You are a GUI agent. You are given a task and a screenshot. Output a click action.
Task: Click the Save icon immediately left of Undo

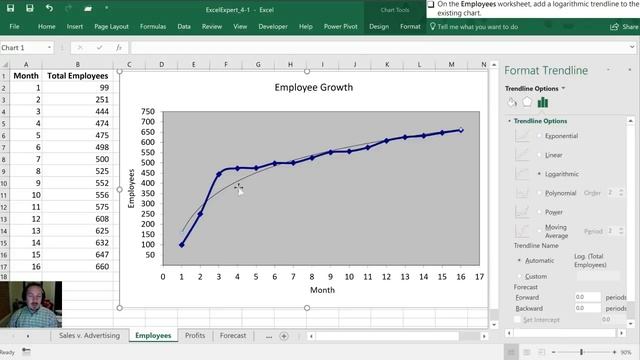click(30, 8)
